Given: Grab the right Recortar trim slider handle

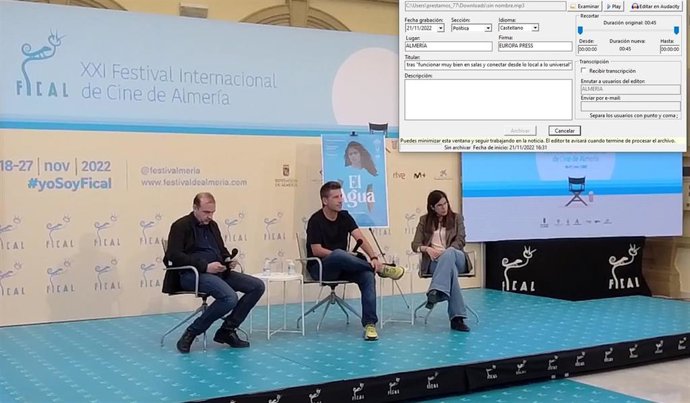Looking at the screenshot, I should (676, 30).
